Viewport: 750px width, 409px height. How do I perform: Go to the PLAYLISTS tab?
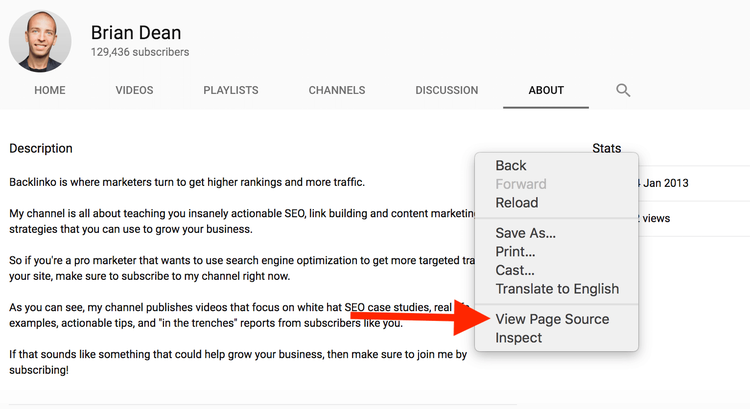[231, 90]
